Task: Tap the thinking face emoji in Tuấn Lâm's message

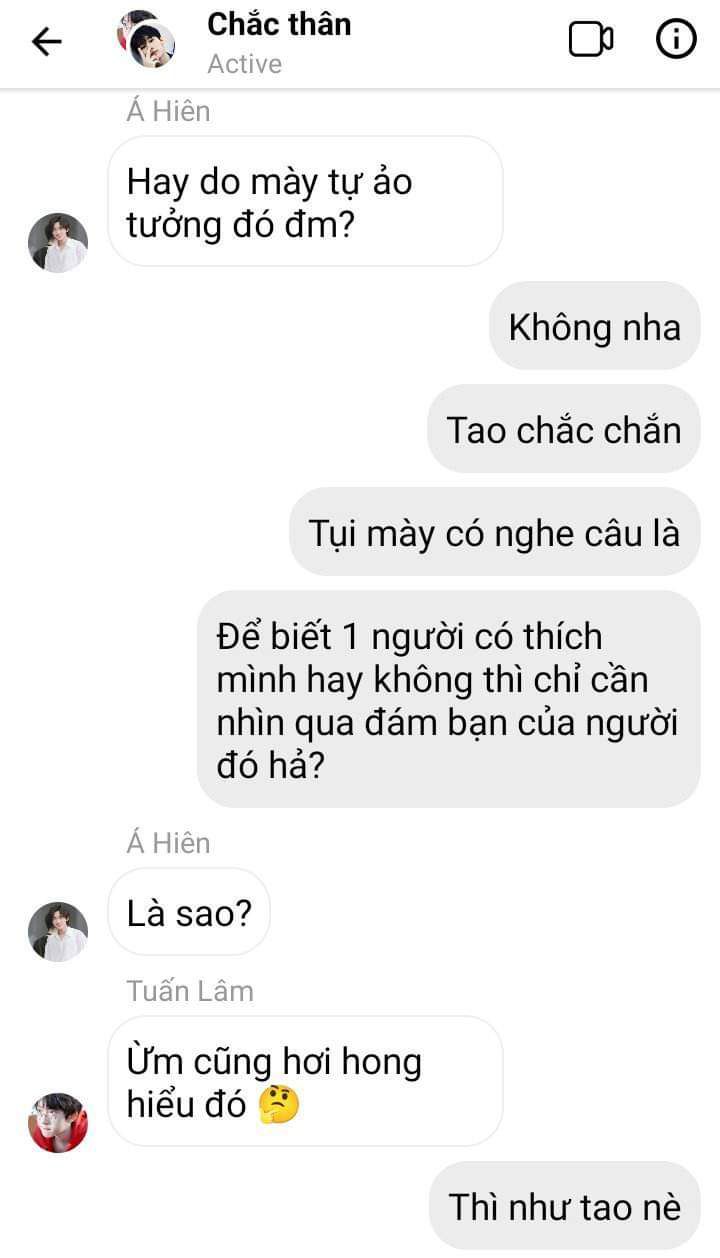Action: 279,1106
